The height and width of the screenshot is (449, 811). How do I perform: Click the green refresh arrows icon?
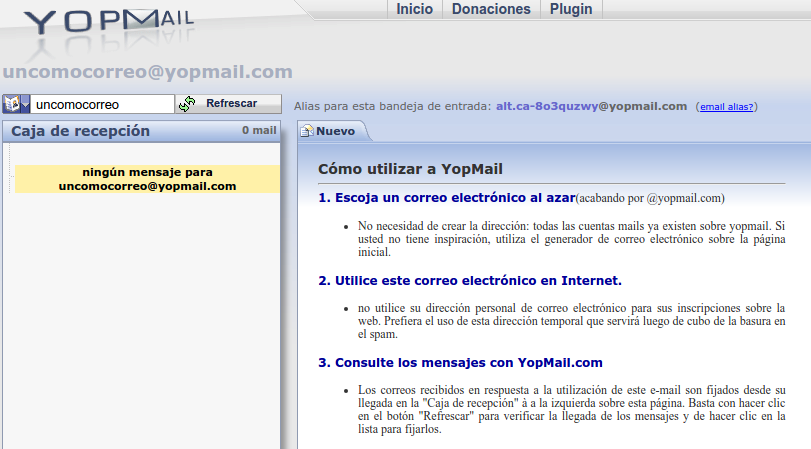click(187, 104)
